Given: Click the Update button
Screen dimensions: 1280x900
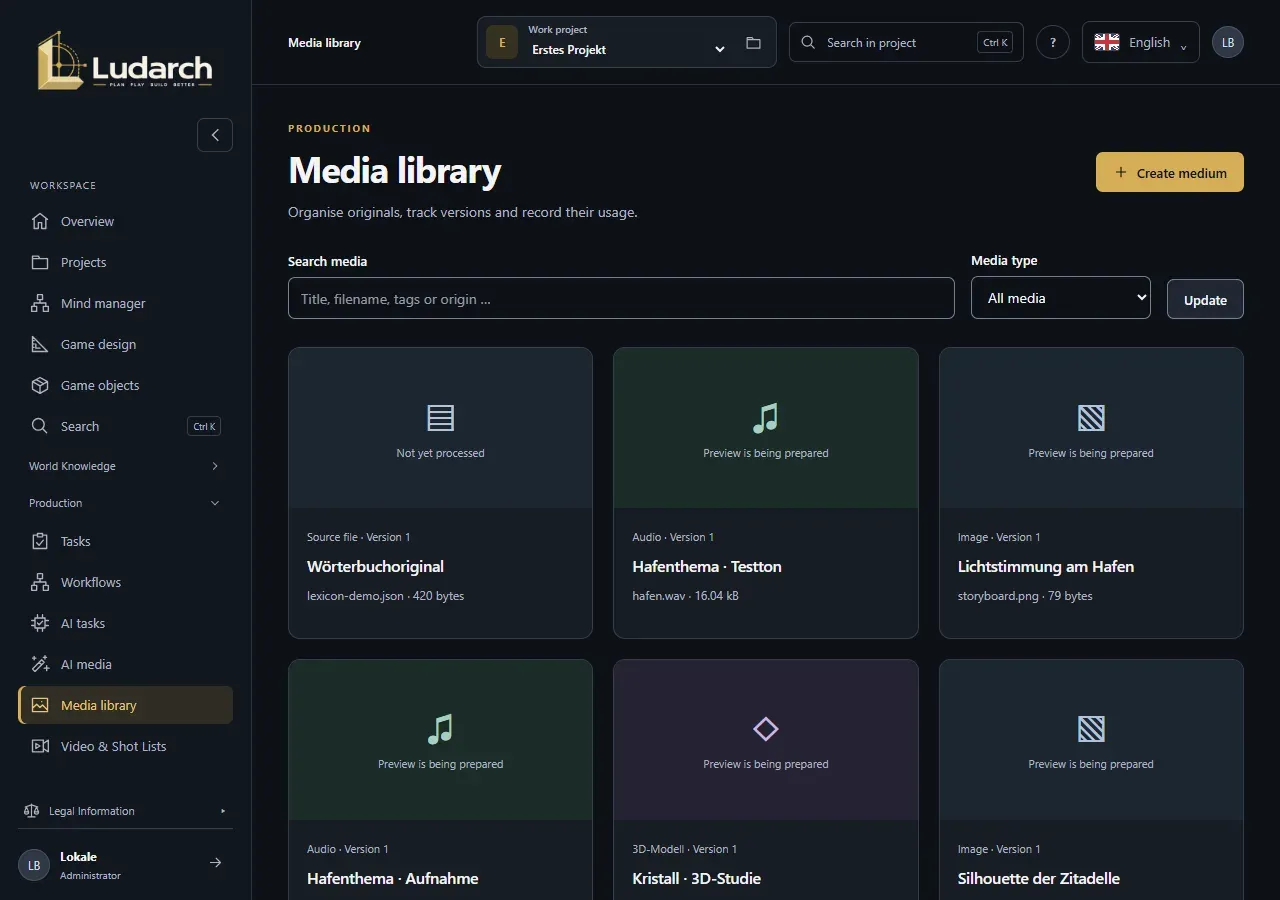Looking at the screenshot, I should (x=1205, y=299).
